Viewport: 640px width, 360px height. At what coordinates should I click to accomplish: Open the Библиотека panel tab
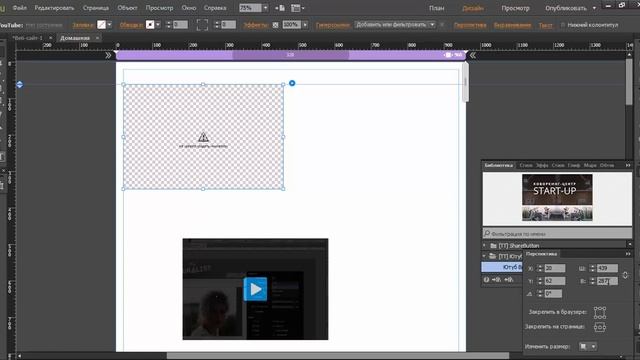(498, 165)
